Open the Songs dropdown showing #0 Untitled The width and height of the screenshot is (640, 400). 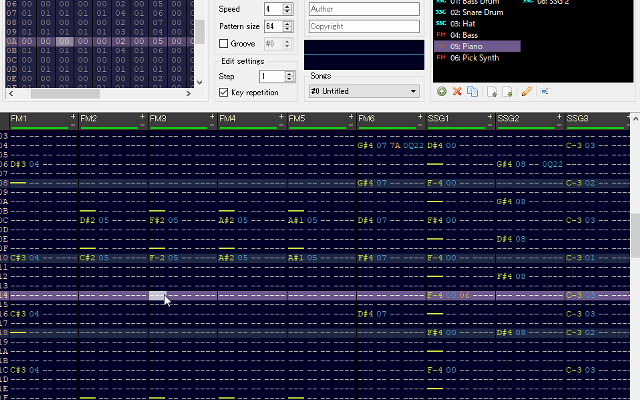click(364, 91)
